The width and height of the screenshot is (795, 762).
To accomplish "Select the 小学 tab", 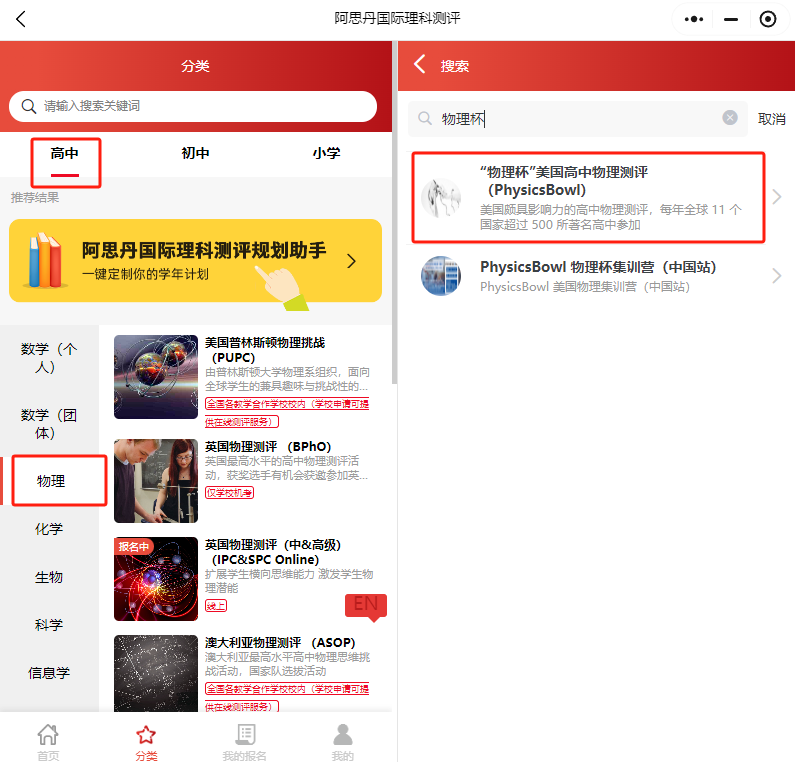I will [x=326, y=154].
